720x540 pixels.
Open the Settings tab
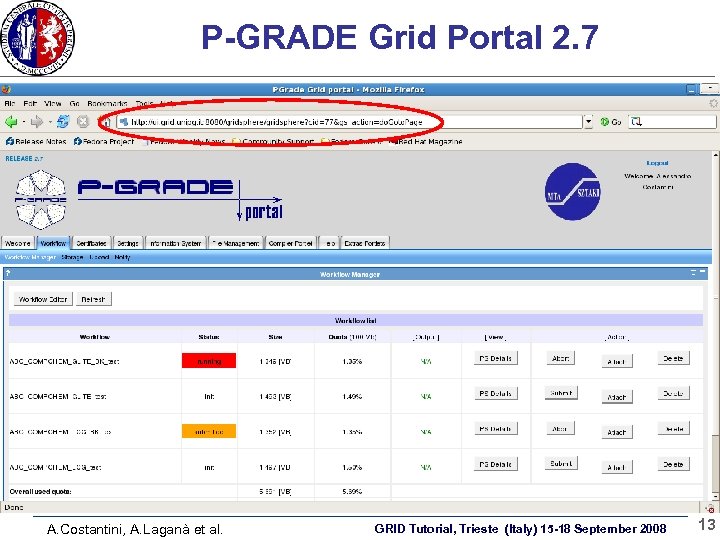click(128, 243)
